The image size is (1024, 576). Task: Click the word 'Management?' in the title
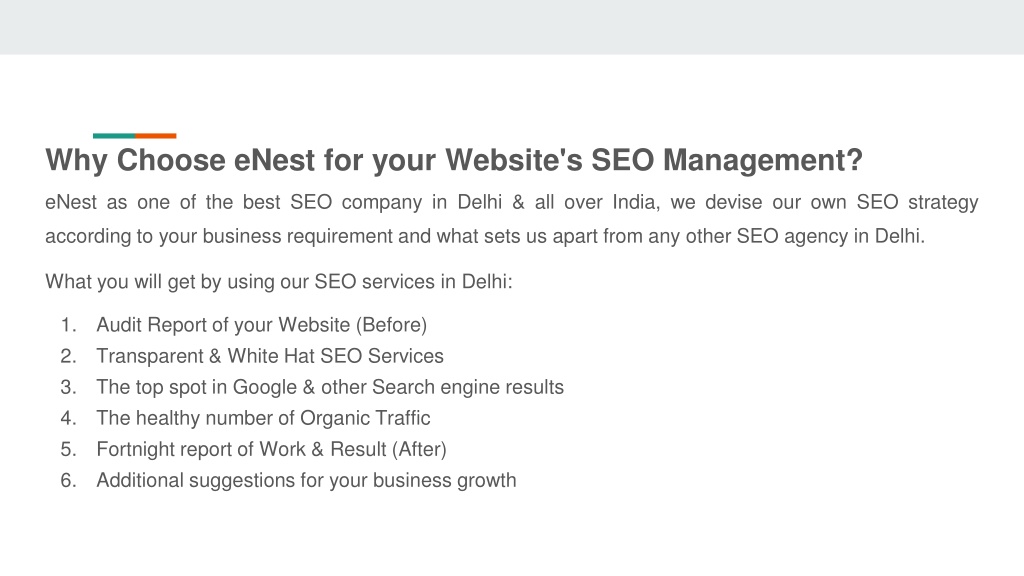click(x=763, y=161)
